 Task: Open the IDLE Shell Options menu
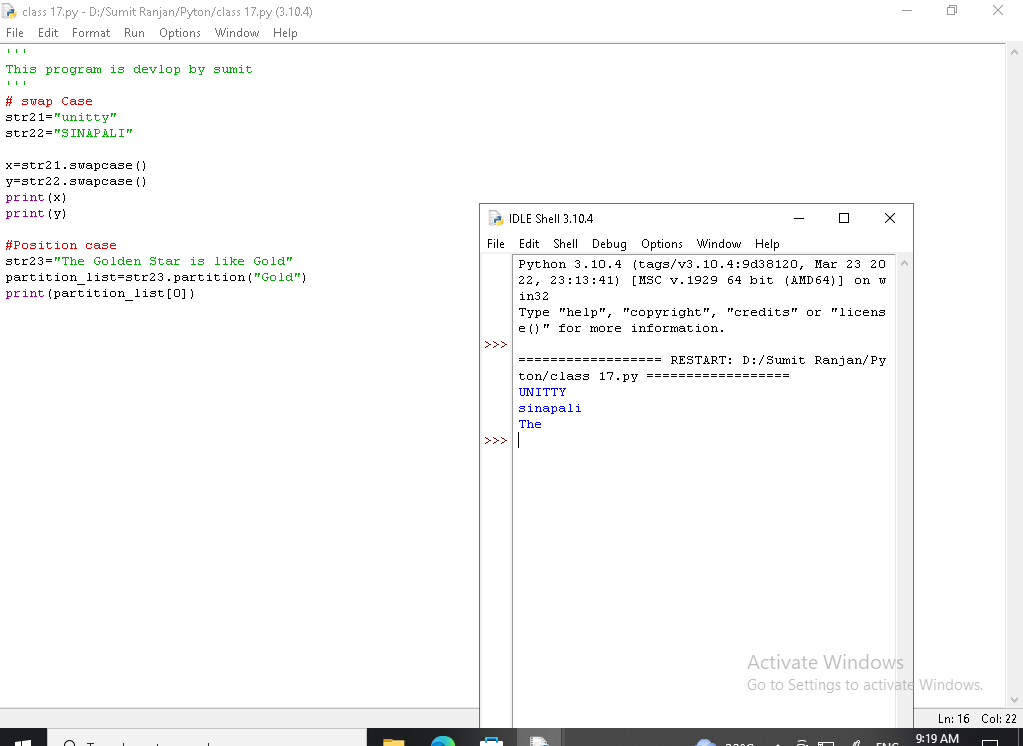click(x=661, y=244)
